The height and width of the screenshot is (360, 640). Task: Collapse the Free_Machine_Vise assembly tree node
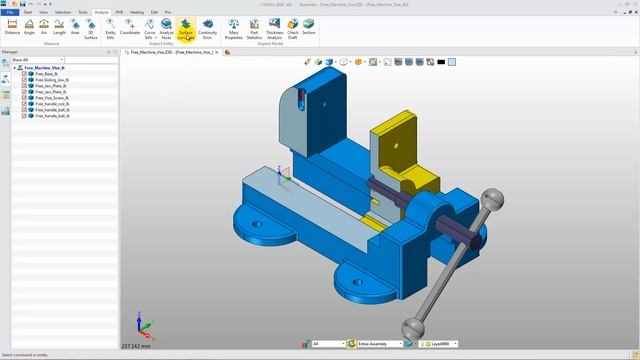click(15, 68)
